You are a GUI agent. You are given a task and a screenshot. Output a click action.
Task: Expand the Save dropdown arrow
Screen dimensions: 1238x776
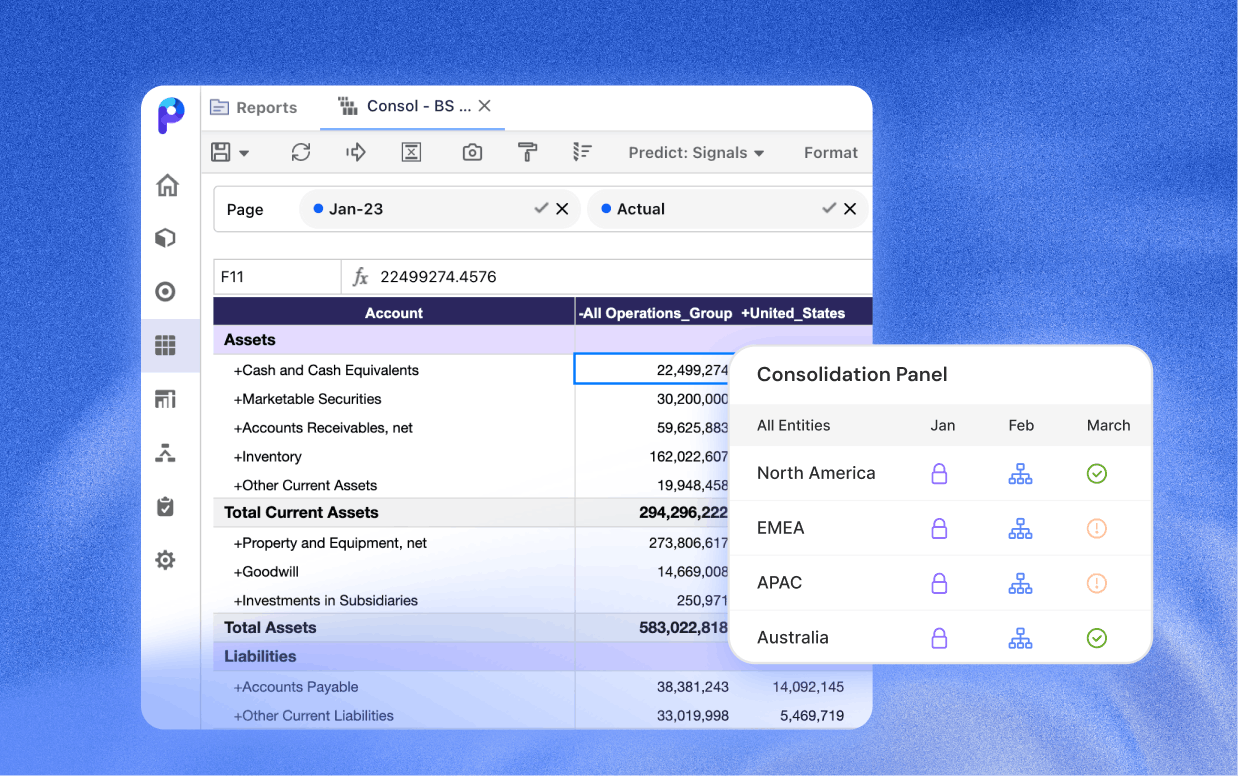pyautogui.click(x=244, y=154)
